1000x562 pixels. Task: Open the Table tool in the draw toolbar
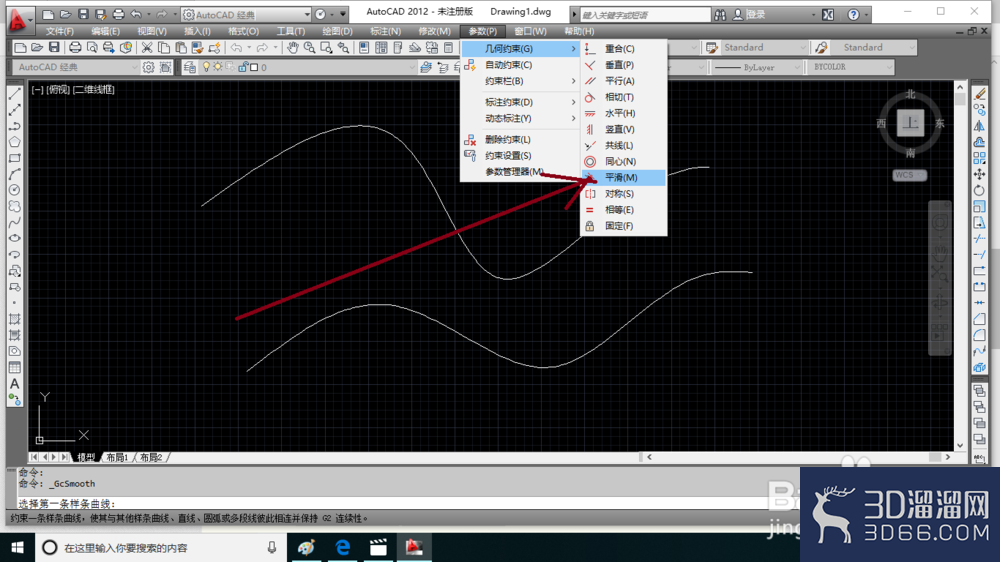click(15, 368)
